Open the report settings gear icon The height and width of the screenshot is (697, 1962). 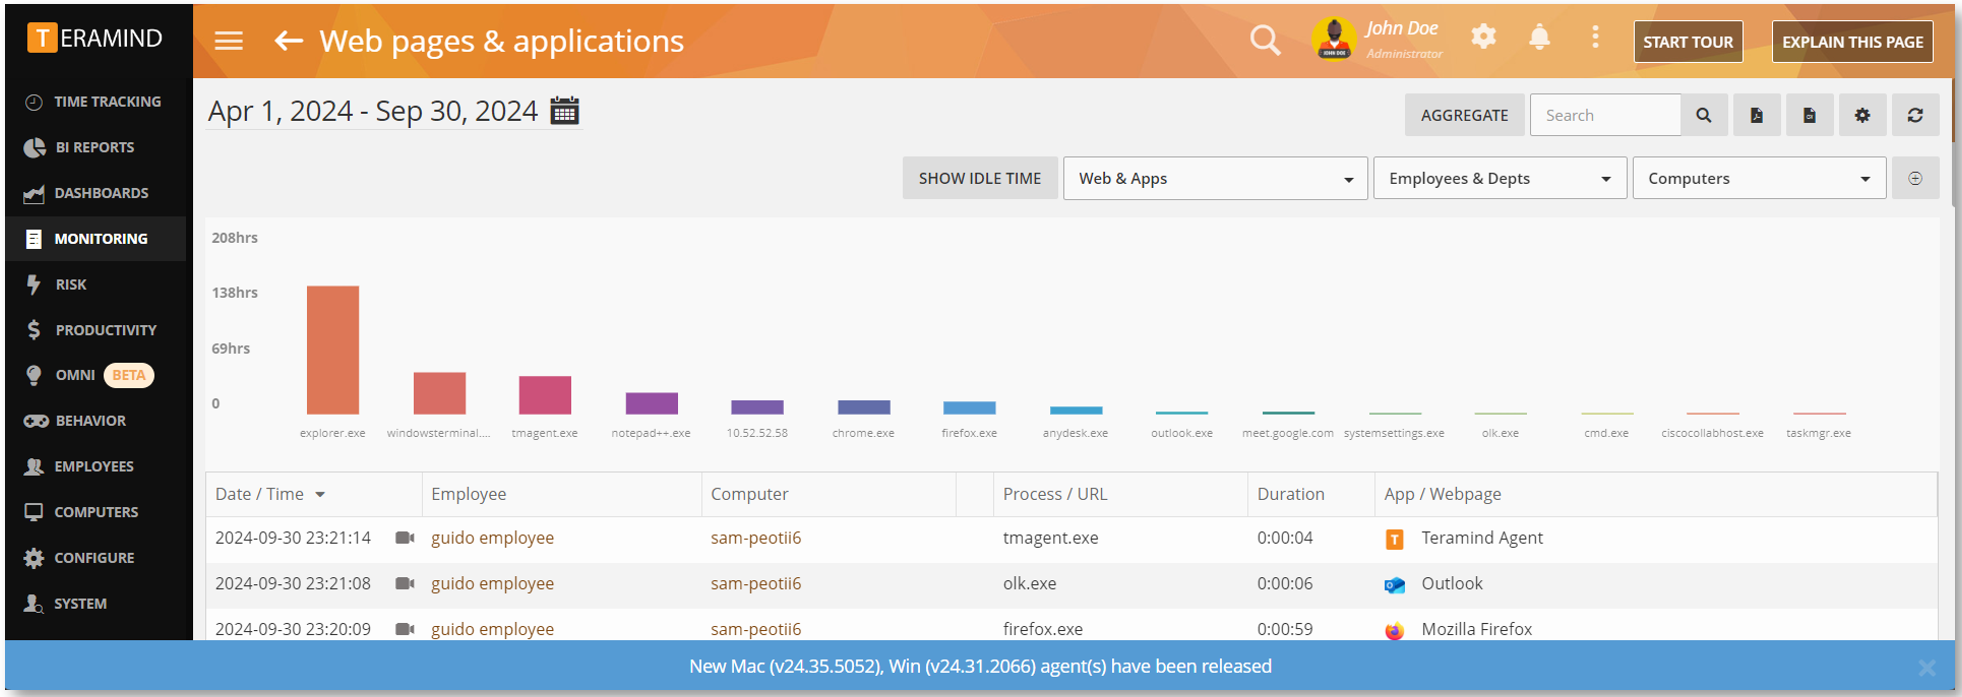click(x=1862, y=115)
